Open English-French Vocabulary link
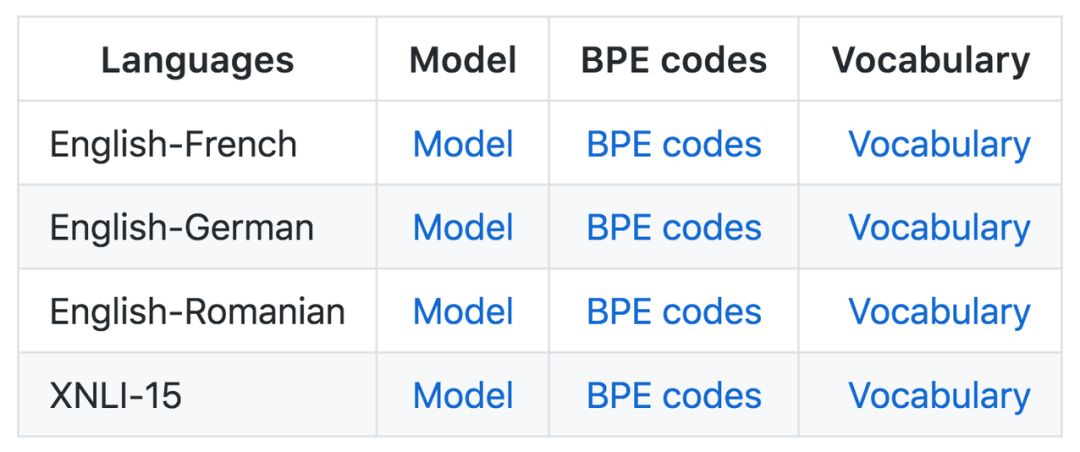The image size is (1080, 452). point(939,144)
